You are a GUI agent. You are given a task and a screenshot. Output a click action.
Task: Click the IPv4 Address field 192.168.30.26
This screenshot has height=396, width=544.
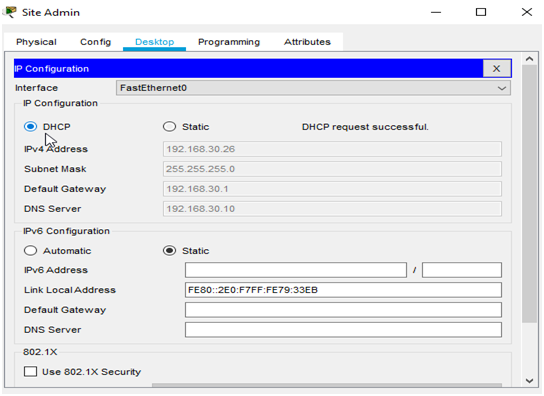click(332, 149)
